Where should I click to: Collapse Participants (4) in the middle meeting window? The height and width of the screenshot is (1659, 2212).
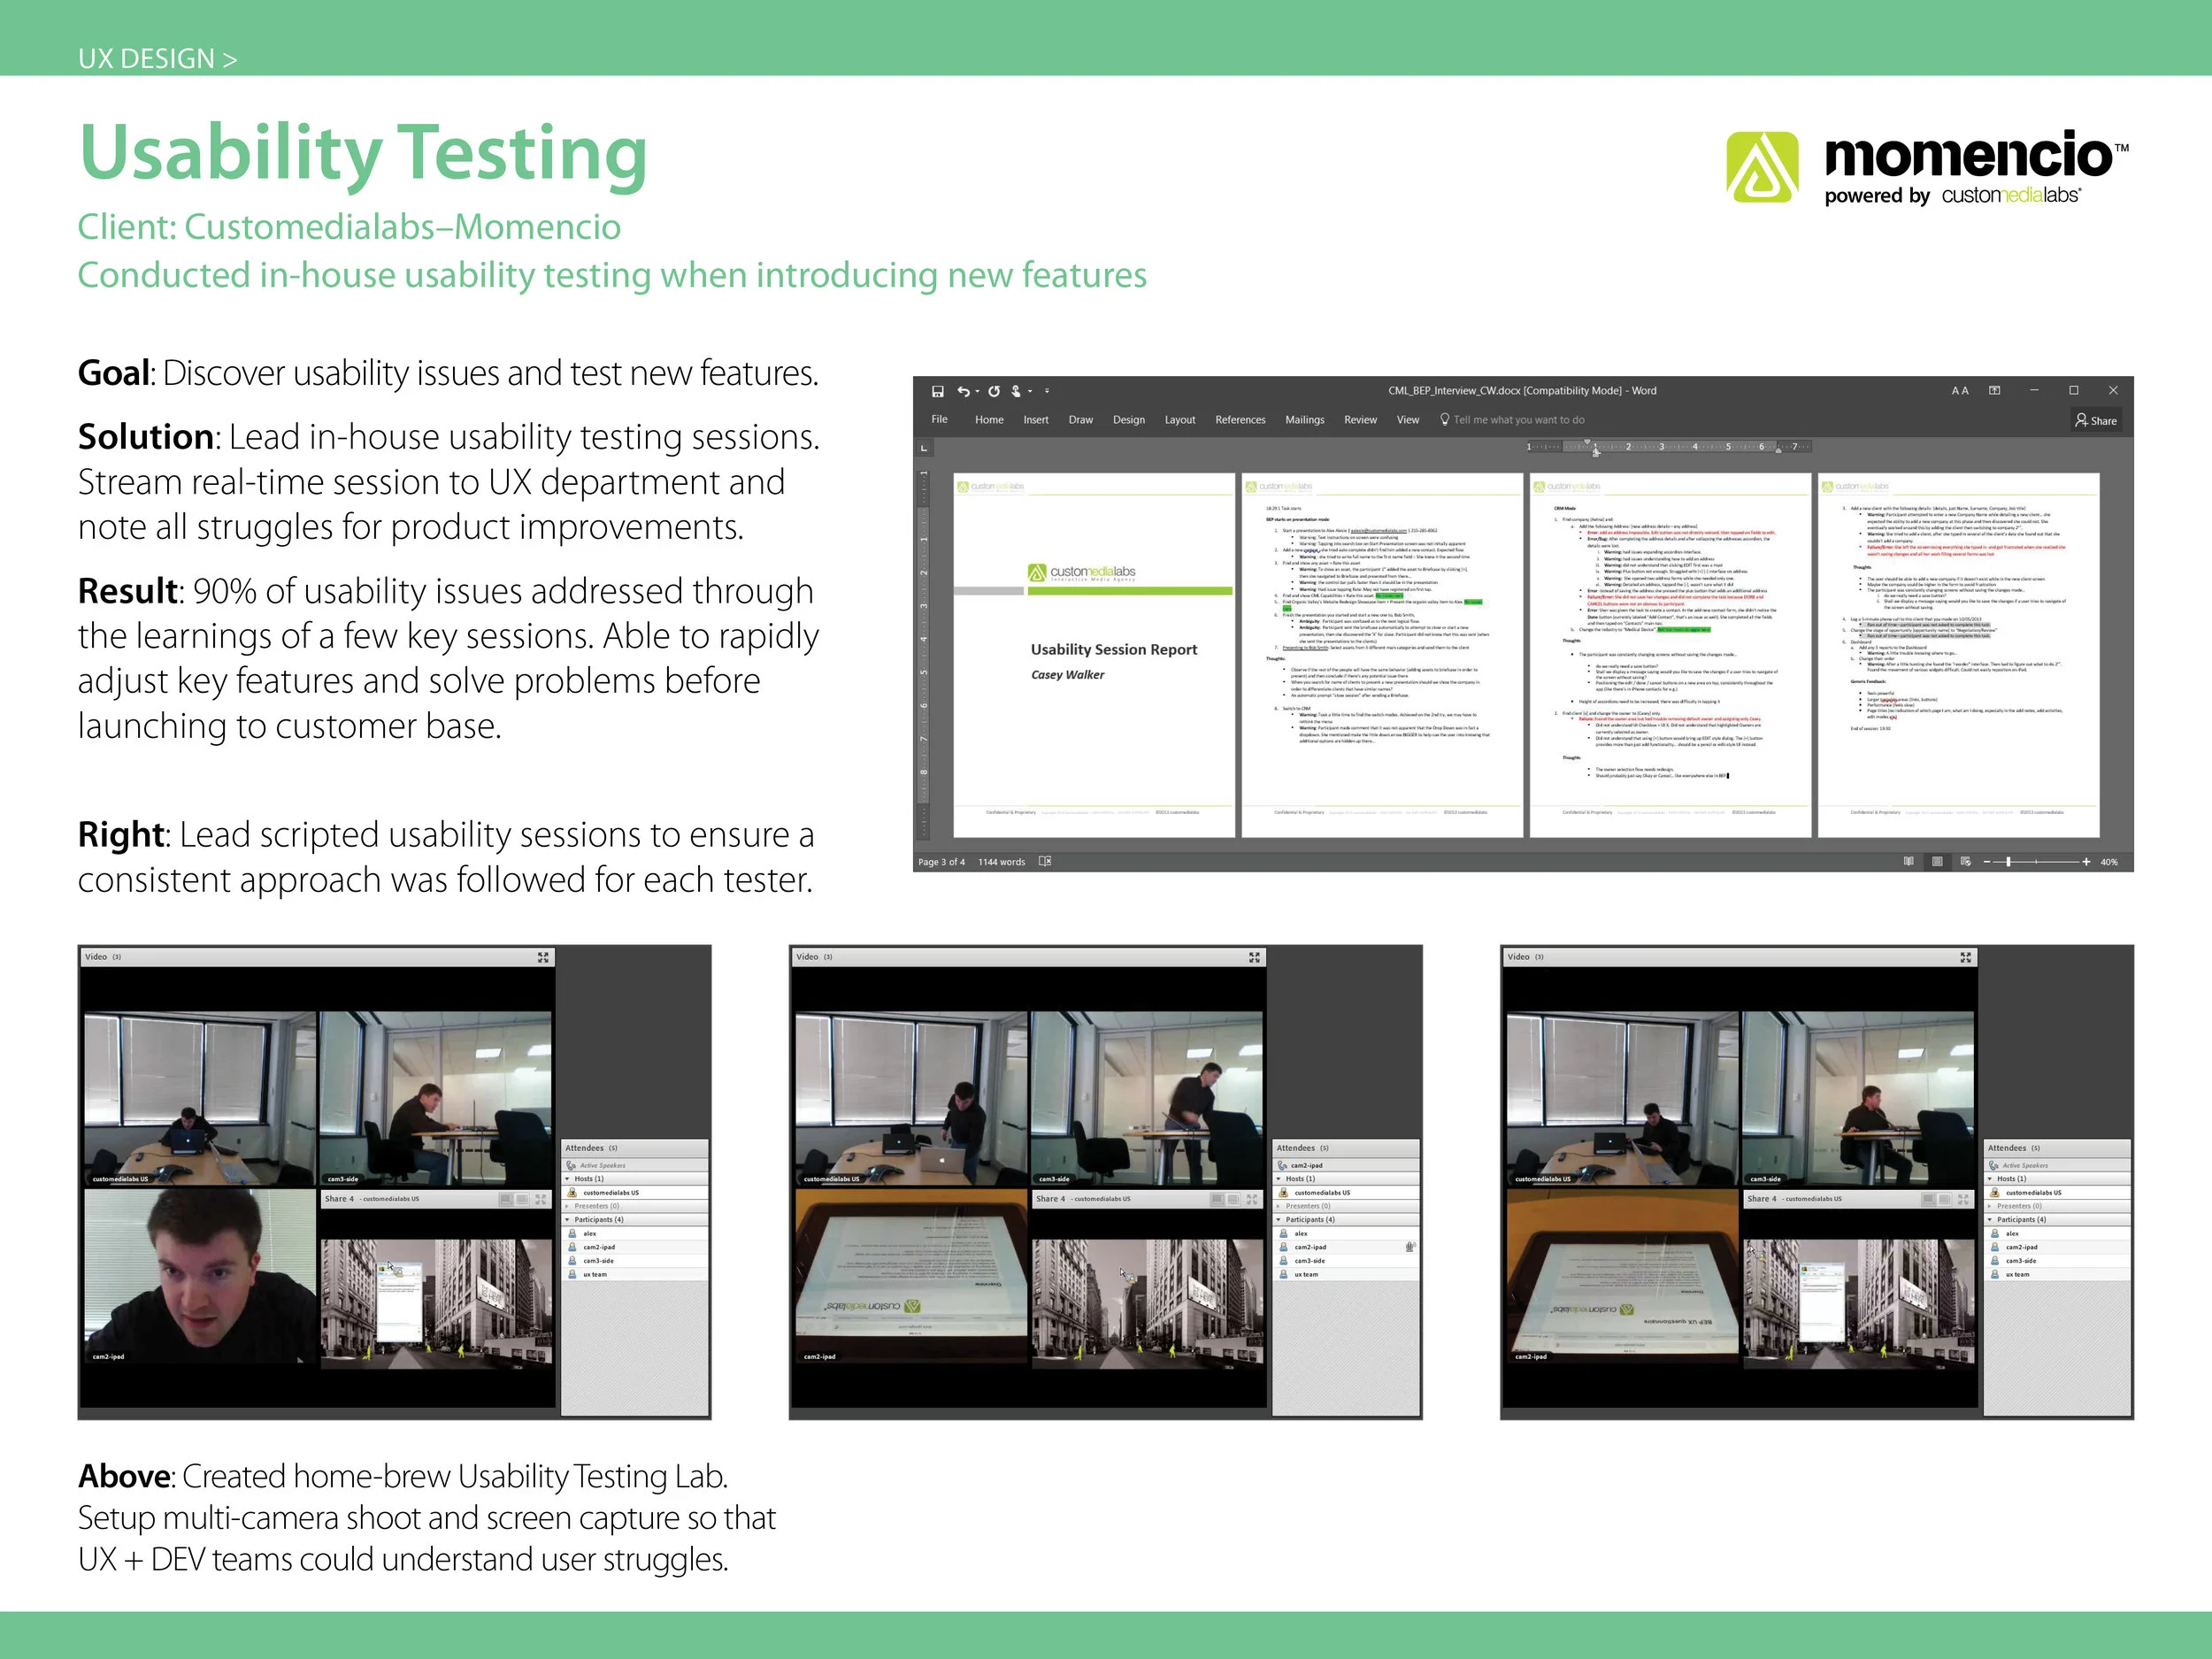(1279, 1220)
